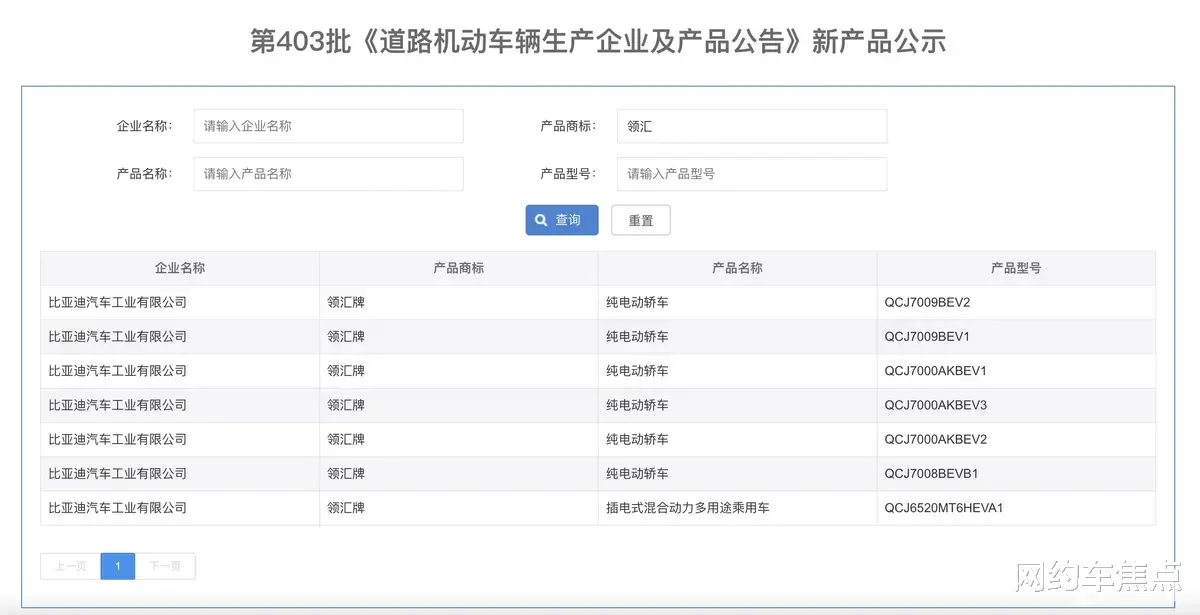Click the page title 第403批 新产品公示
1200x615 pixels.
(598, 41)
